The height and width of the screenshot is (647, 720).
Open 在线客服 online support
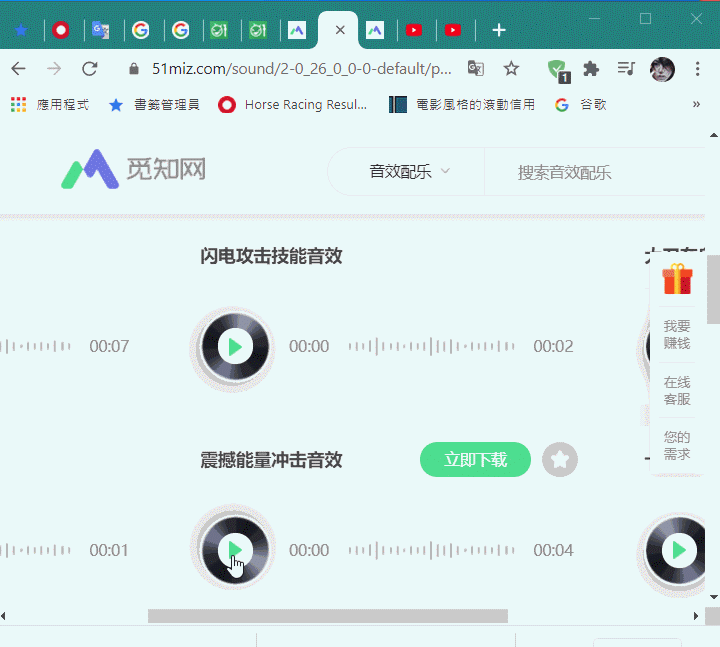coord(677,391)
